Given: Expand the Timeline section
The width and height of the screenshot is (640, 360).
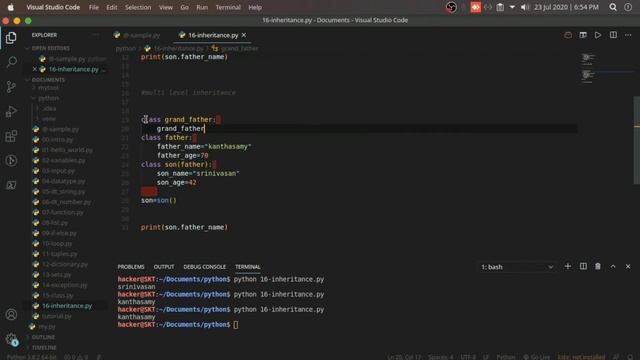Looking at the screenshot, I should [x=44, y=348].
